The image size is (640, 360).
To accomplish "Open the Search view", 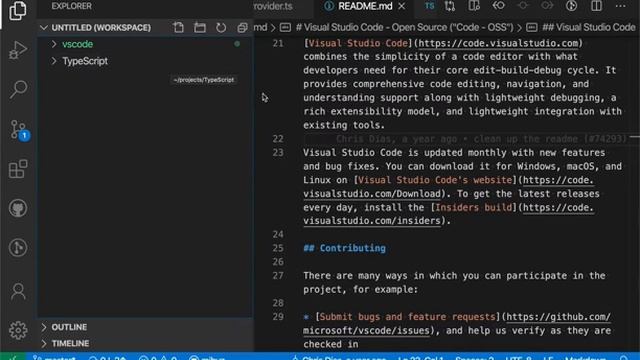I will pos(18,89).
